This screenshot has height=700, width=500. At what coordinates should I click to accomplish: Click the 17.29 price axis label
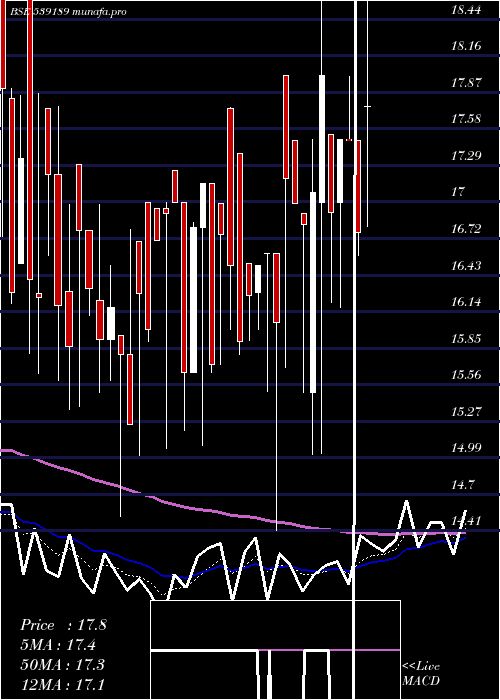(x=466, y=156)
